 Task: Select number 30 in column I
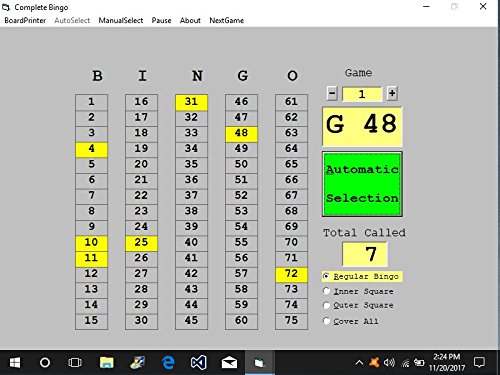tap(141, 321)
